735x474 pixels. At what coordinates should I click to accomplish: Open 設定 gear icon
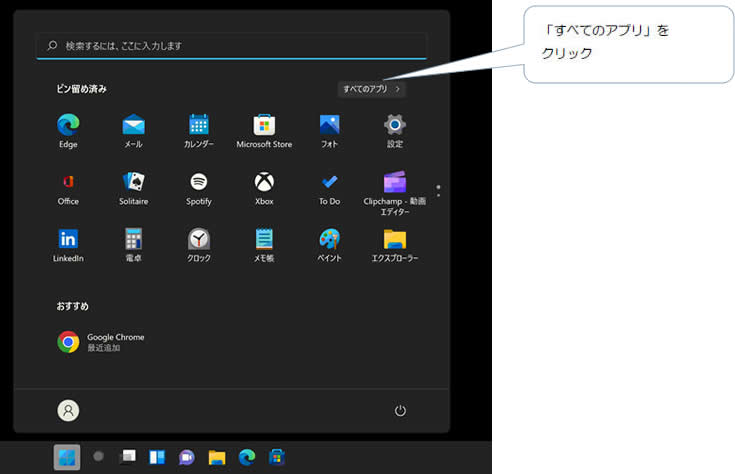click(395, 131)
